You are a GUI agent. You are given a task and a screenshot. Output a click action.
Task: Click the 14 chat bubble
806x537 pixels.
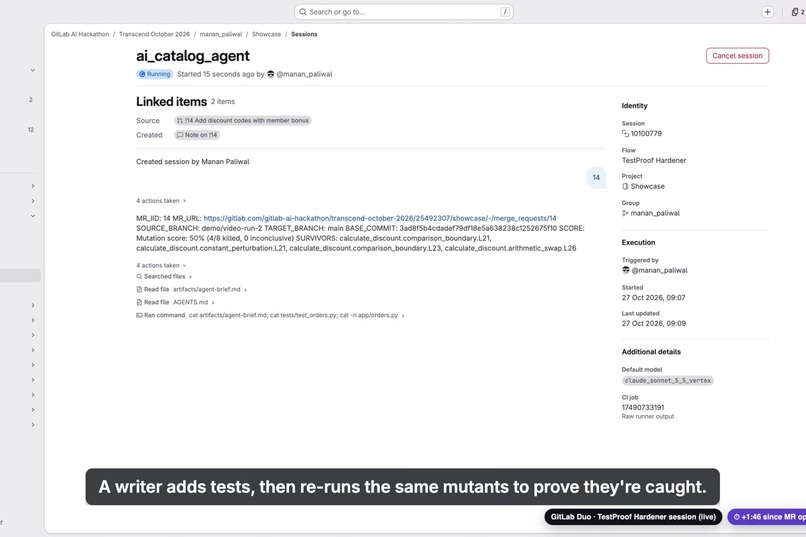point(596,177)
